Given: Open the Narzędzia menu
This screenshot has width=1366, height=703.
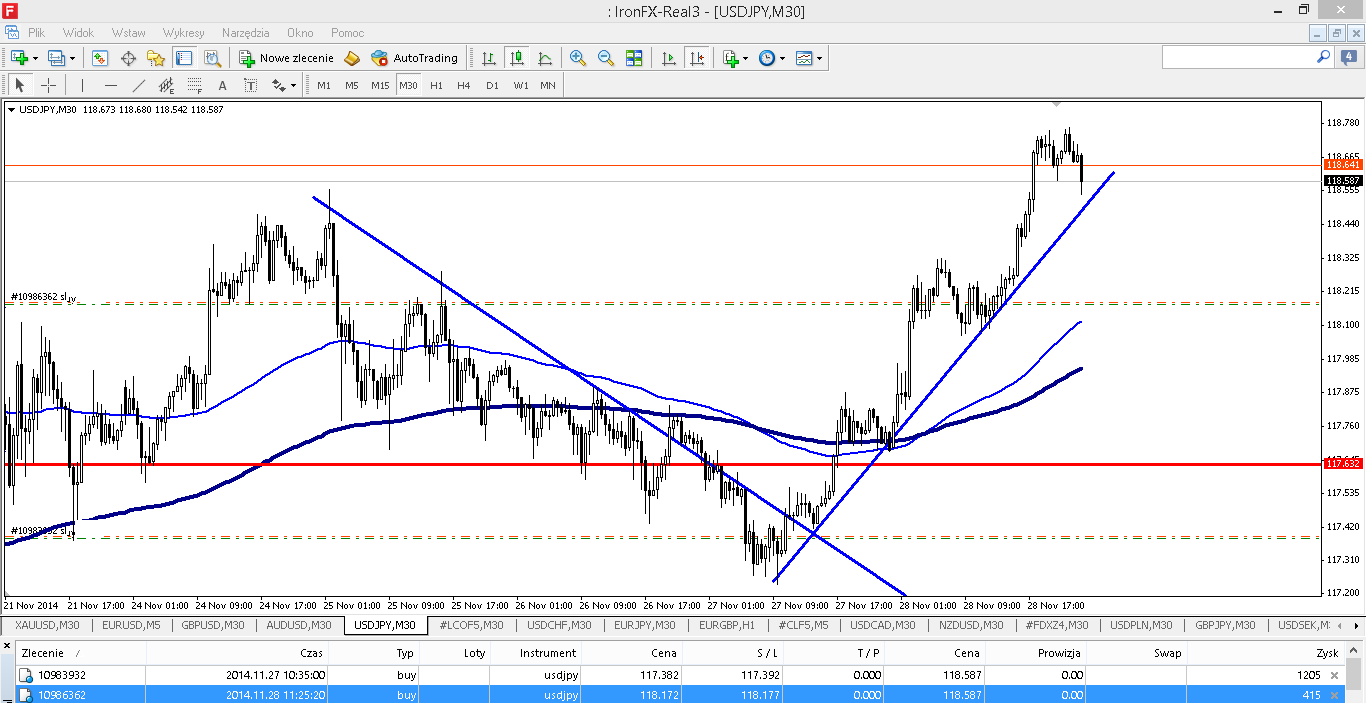Looking at the screenshot, I should pos(246,33).
